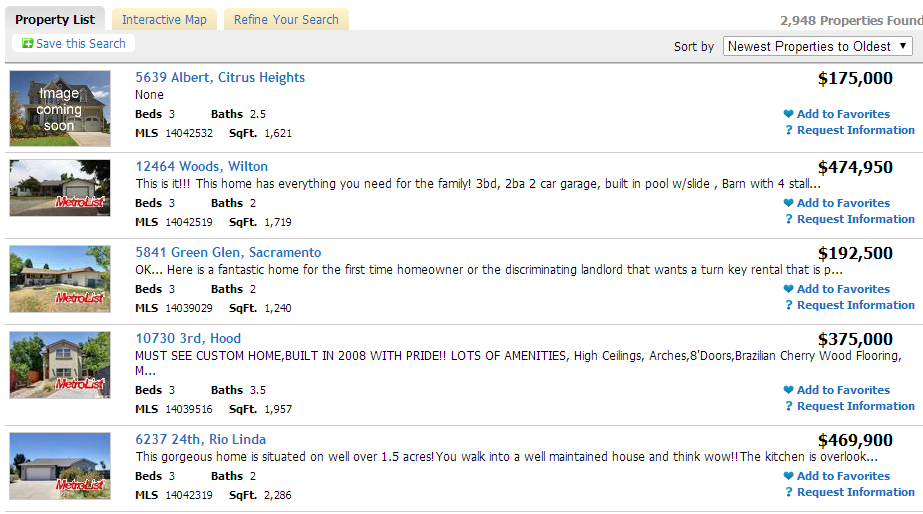Switch to the Interactive Map tab
The height and width of the screenshot is (514, 923).
point(164,20)
